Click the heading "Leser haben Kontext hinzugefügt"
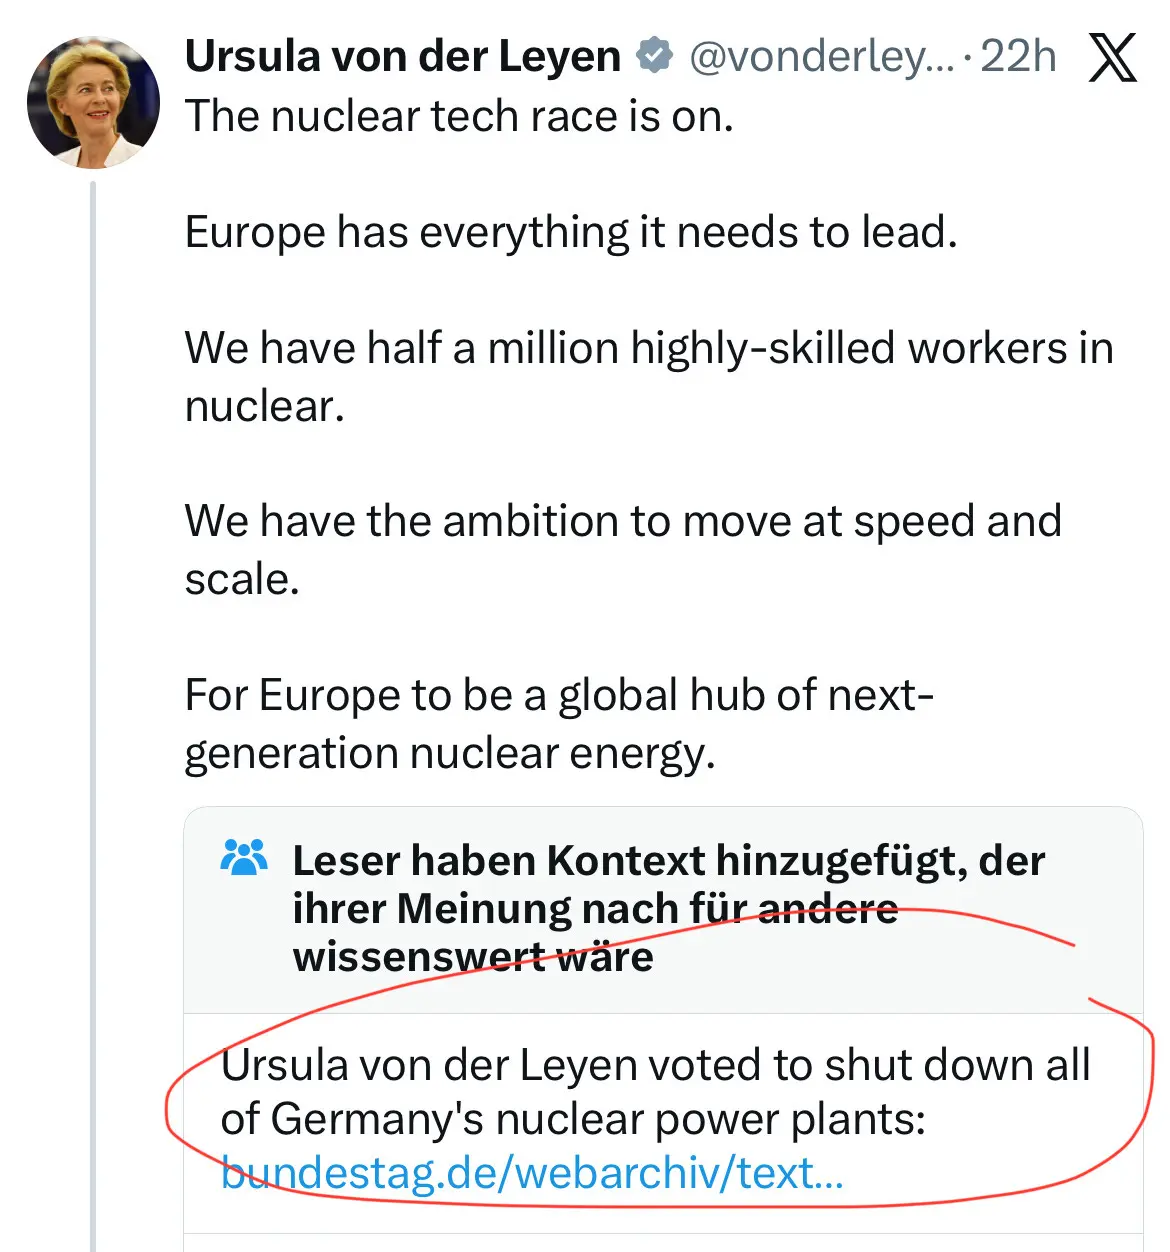This screenshot has width=1170, height=1252. tap(668, 861)
